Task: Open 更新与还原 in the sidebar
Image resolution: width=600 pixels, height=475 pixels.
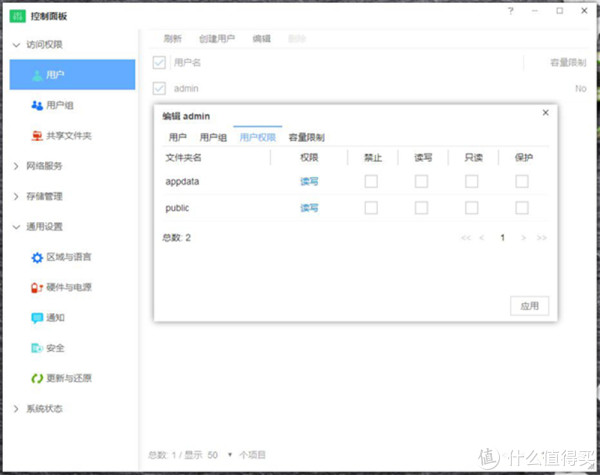Action: pyautogui.click(x=37, y=379)
